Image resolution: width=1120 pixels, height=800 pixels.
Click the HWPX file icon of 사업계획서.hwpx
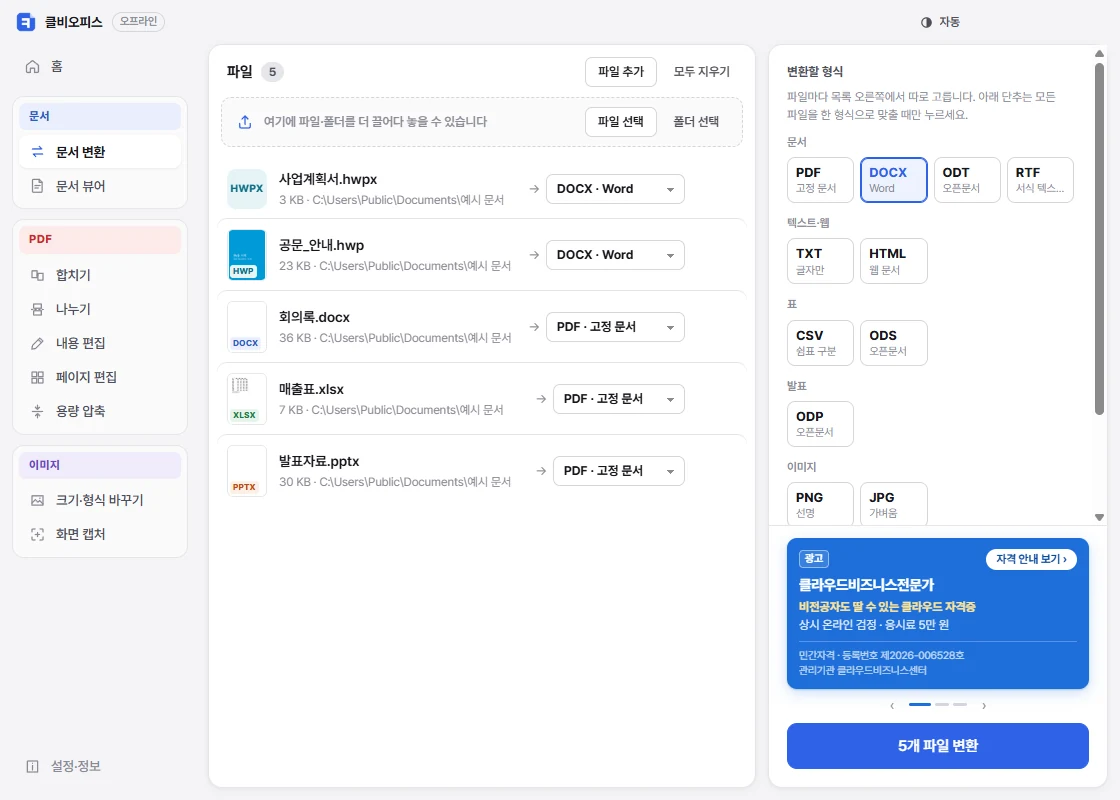246,189
